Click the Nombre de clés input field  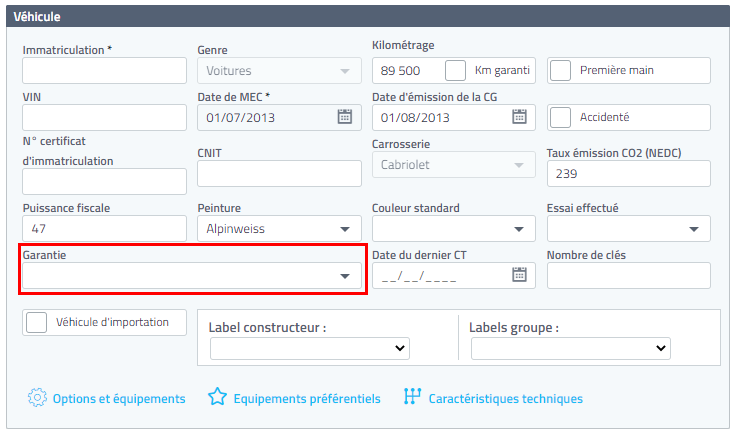tap(628, 275)
